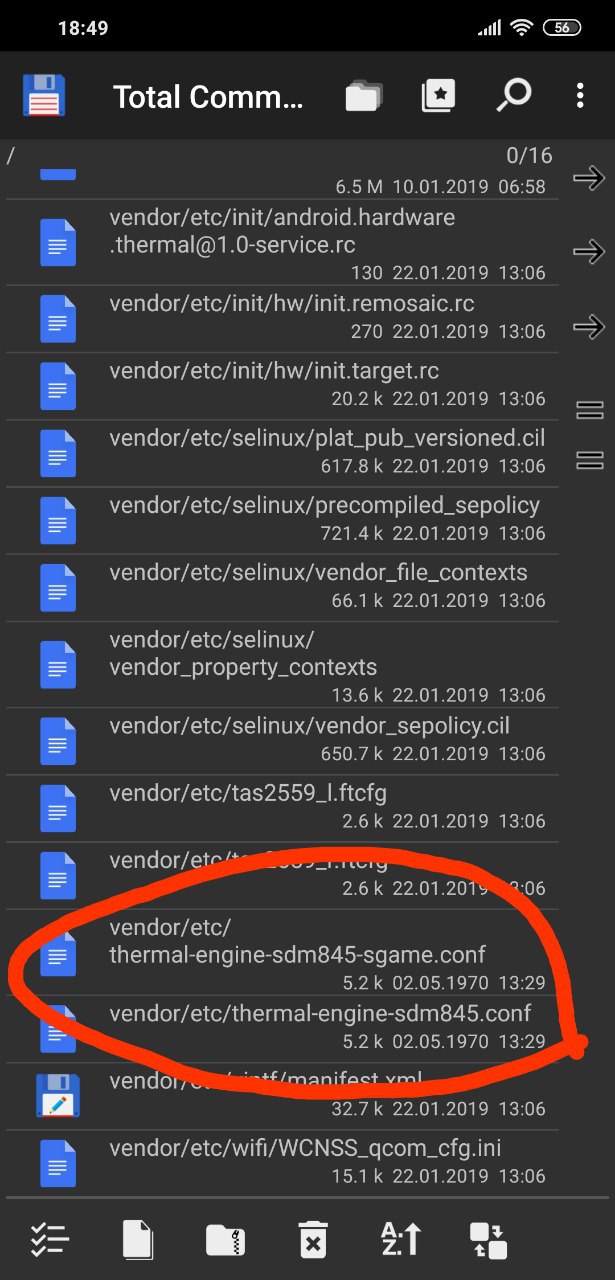615x1280 pixels.
Task: Tap the delete trash icon
Action: tap(312, 1240)
